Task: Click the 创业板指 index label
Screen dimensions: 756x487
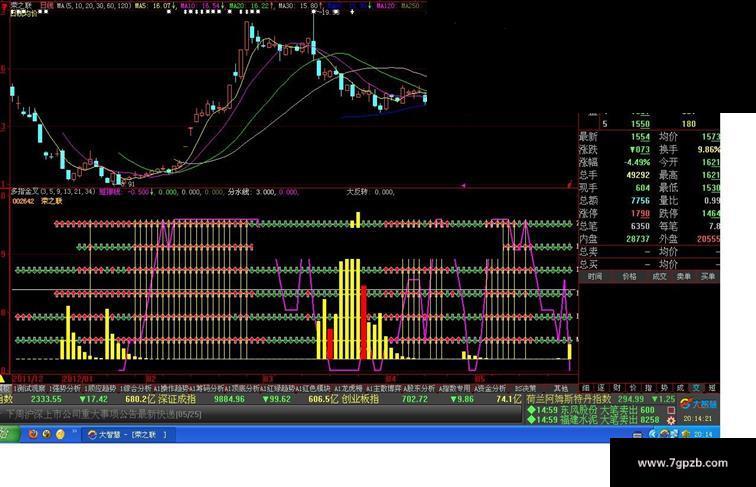Action: click(x=360, y=399)
